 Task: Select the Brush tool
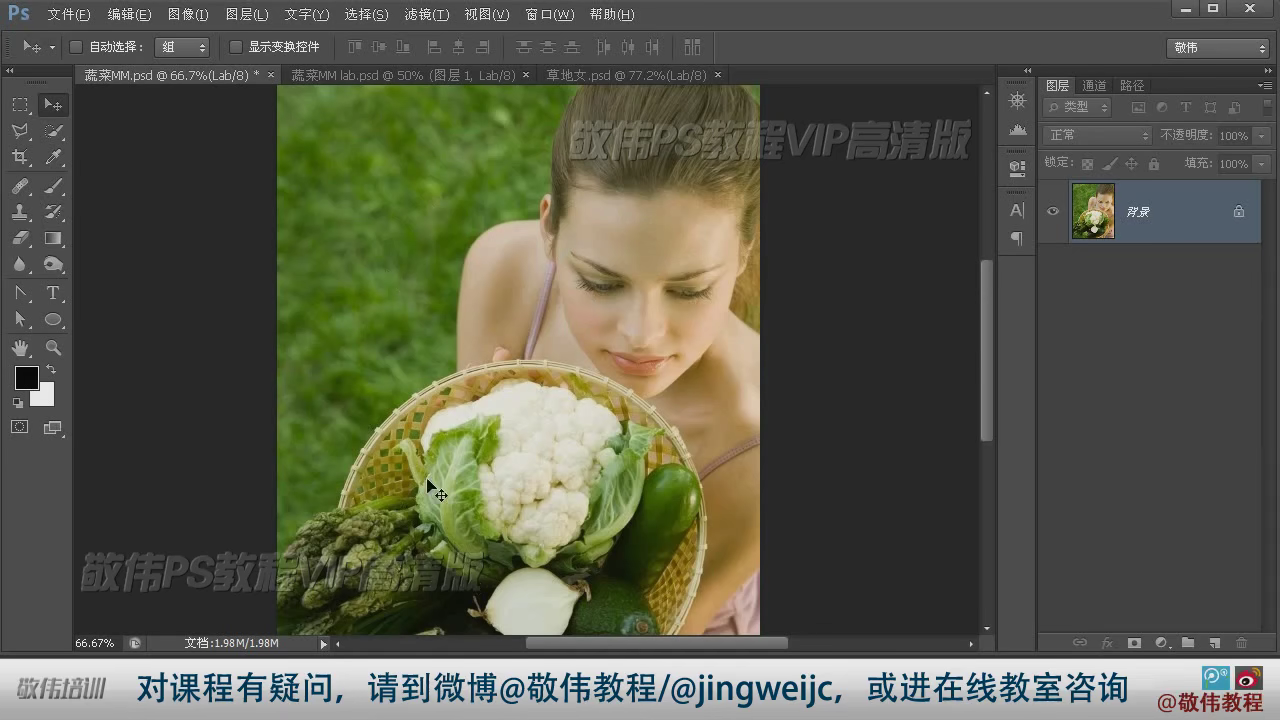pos(53,186)
